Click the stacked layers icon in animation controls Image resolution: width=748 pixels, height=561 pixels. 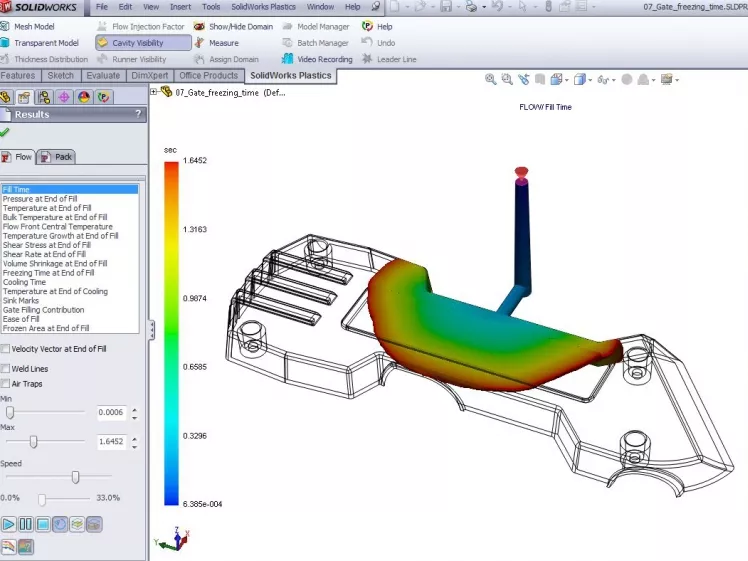77,524
